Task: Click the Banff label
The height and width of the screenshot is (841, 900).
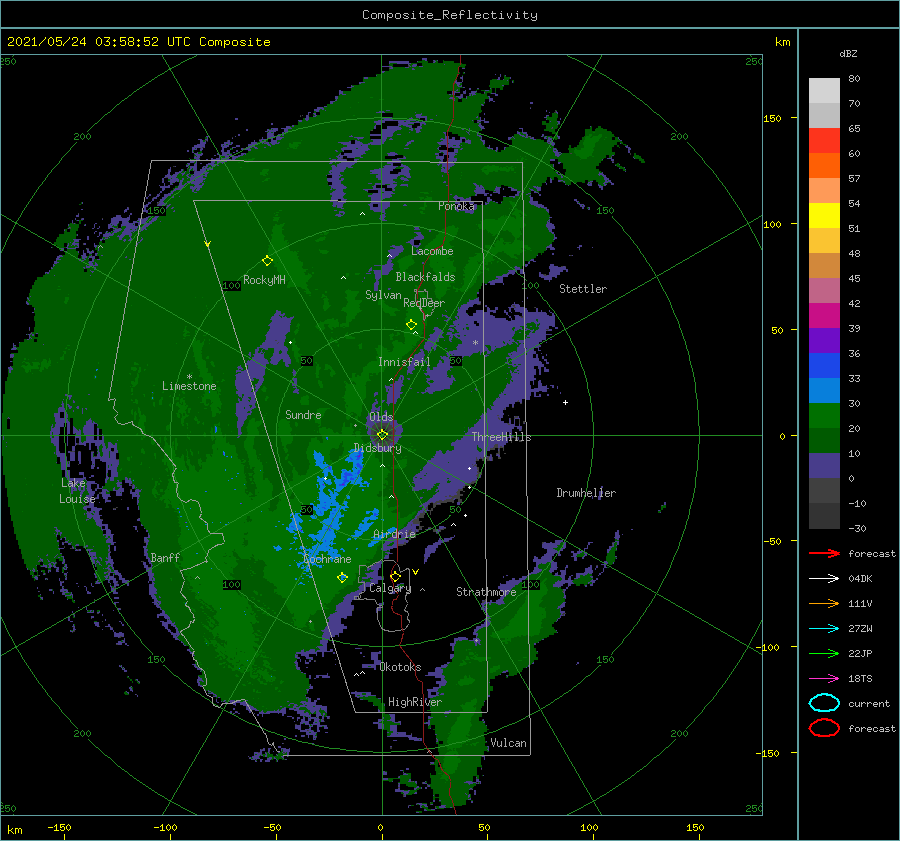Action: pyautogui.click(x=165, y=557)
